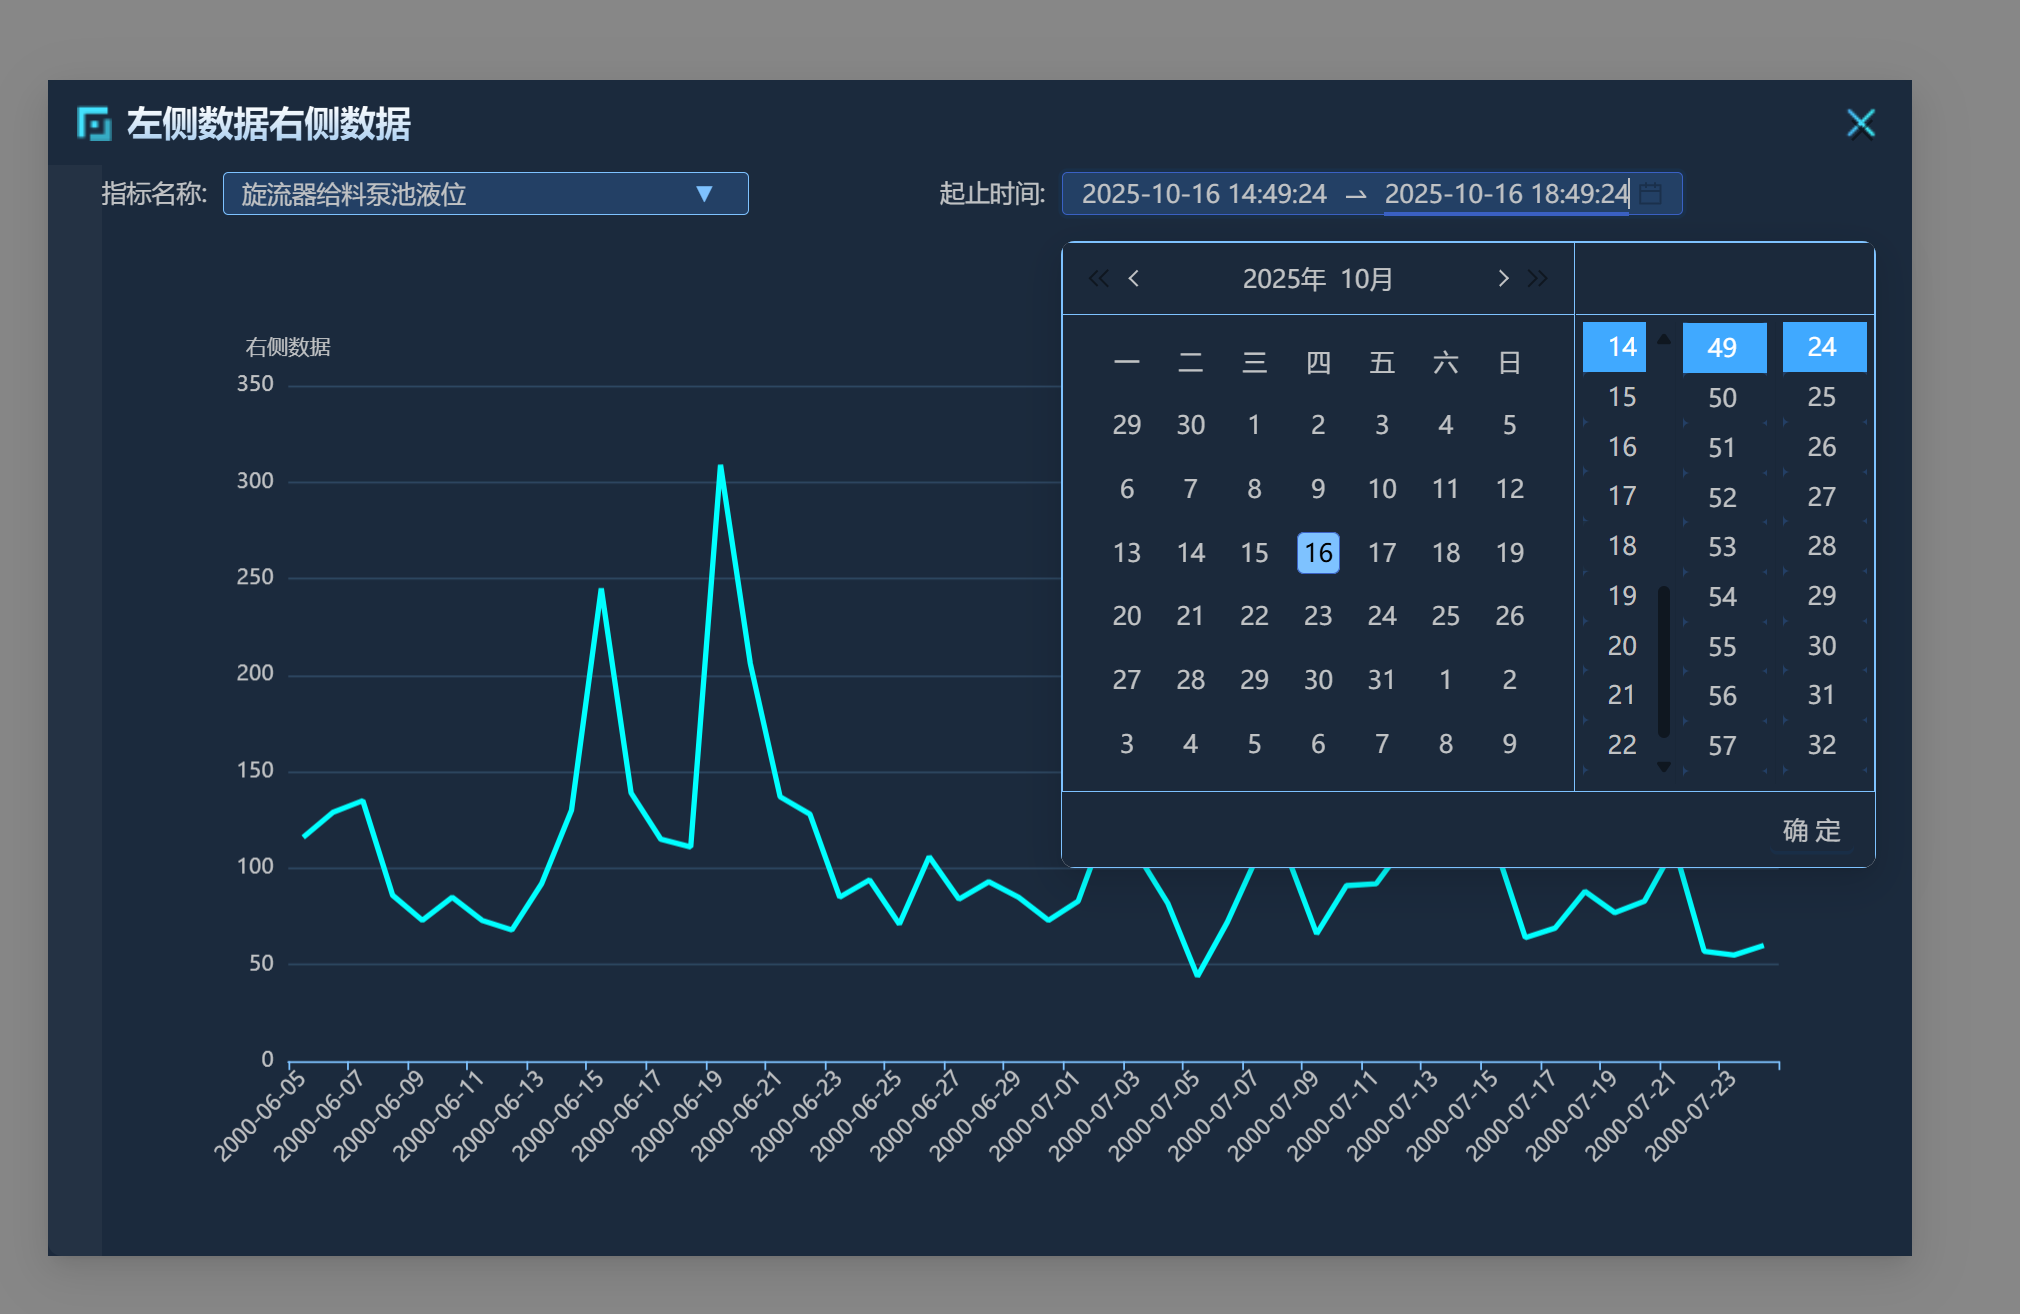Click the 10月 month header label

tap(1366, 279)
